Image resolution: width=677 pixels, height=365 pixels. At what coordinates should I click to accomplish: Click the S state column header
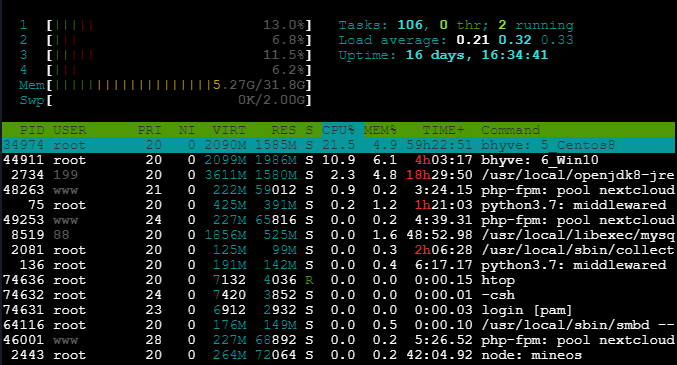[309, 130]
